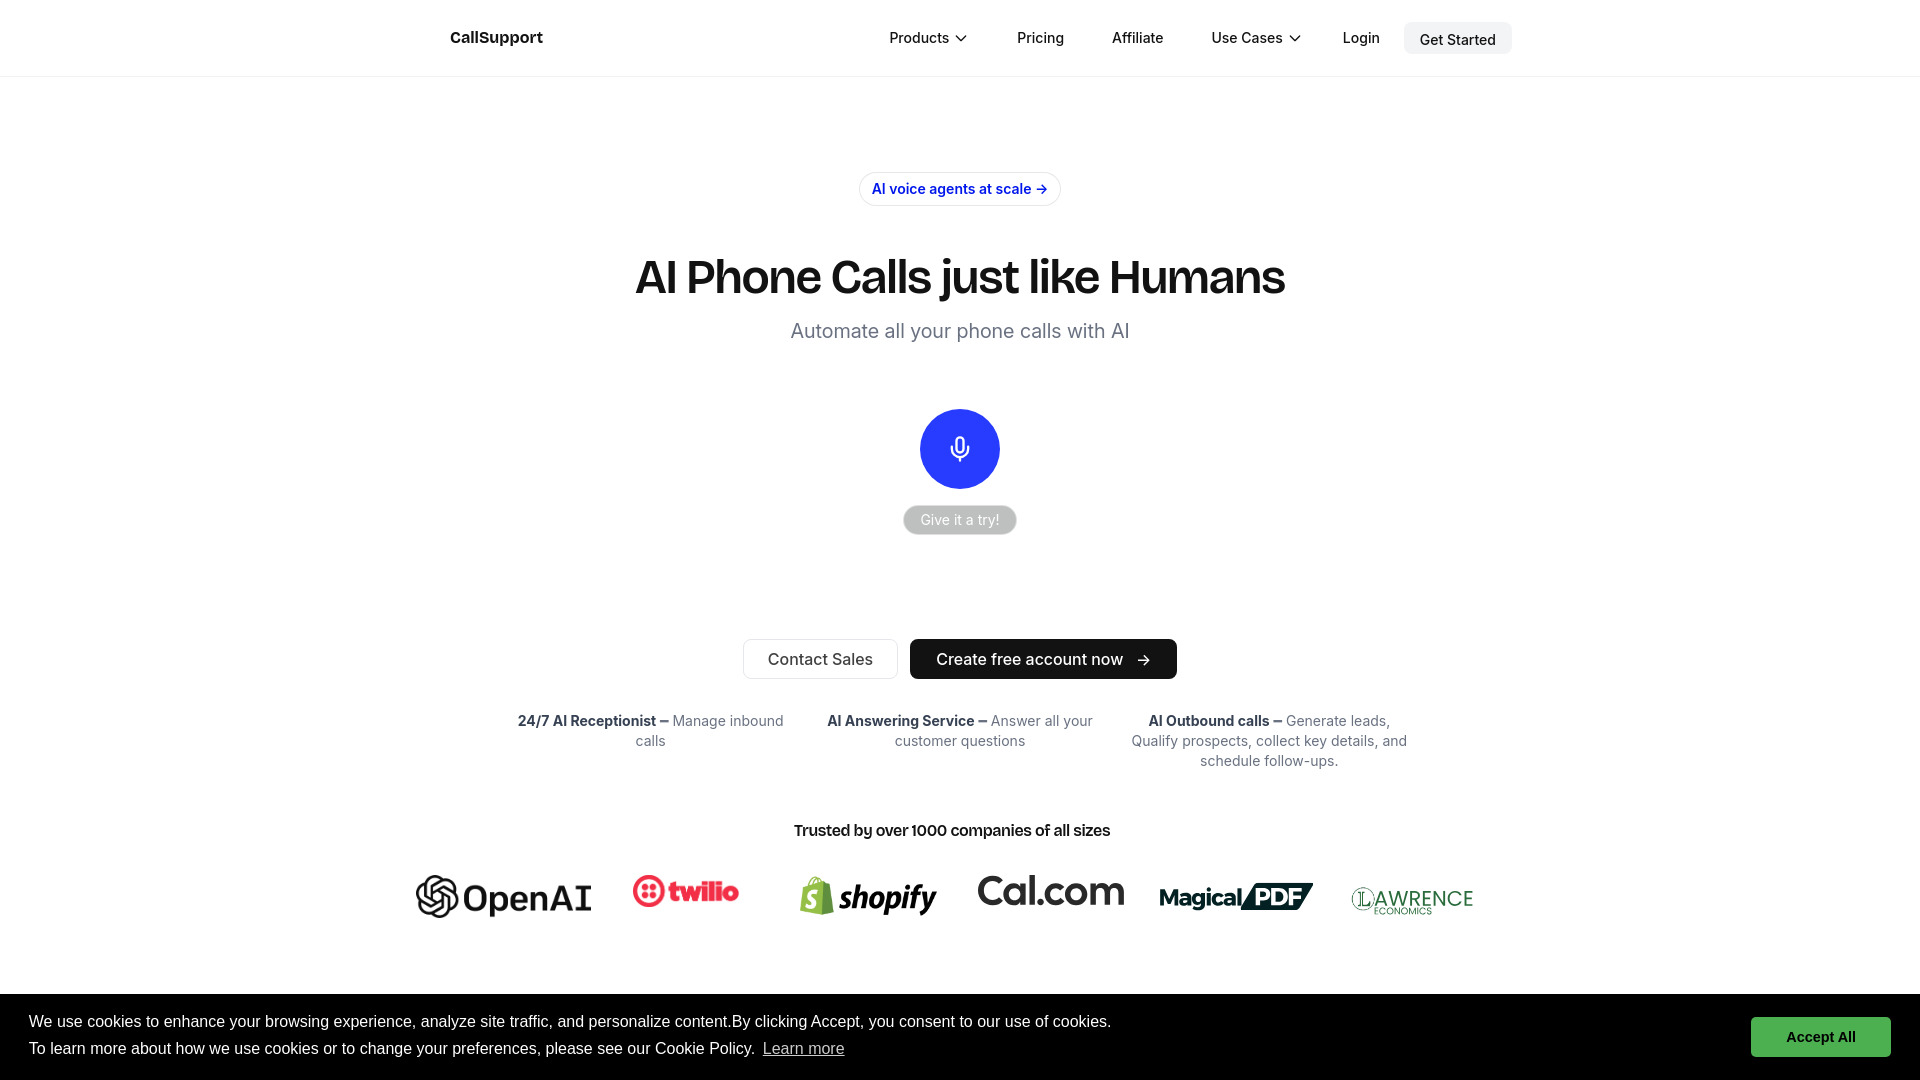Click the Shopify logo in trusted companies
Viewport: 1920px width, 1080px height.
[868, 897]
